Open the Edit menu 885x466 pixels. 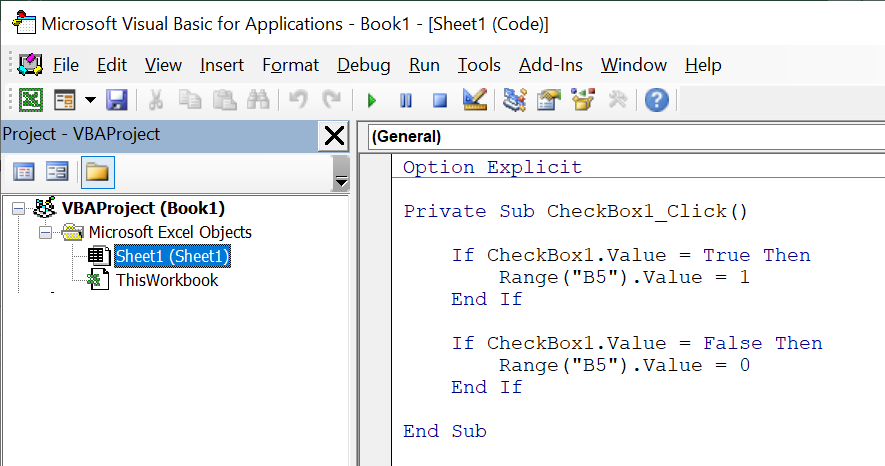click(x=112, y=65)
